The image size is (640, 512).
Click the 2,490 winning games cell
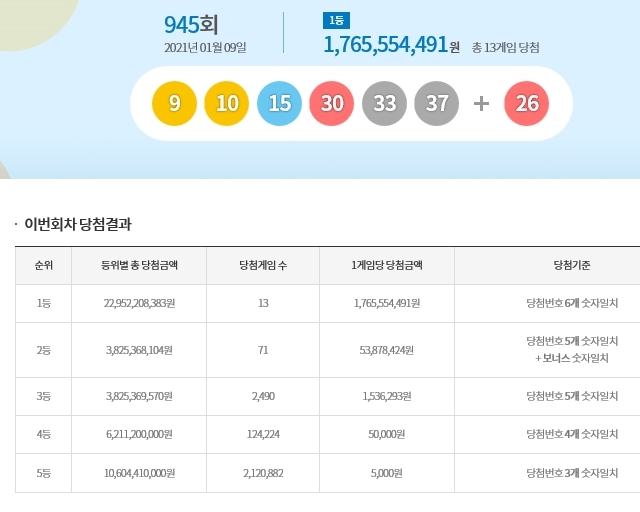point(263,396)
